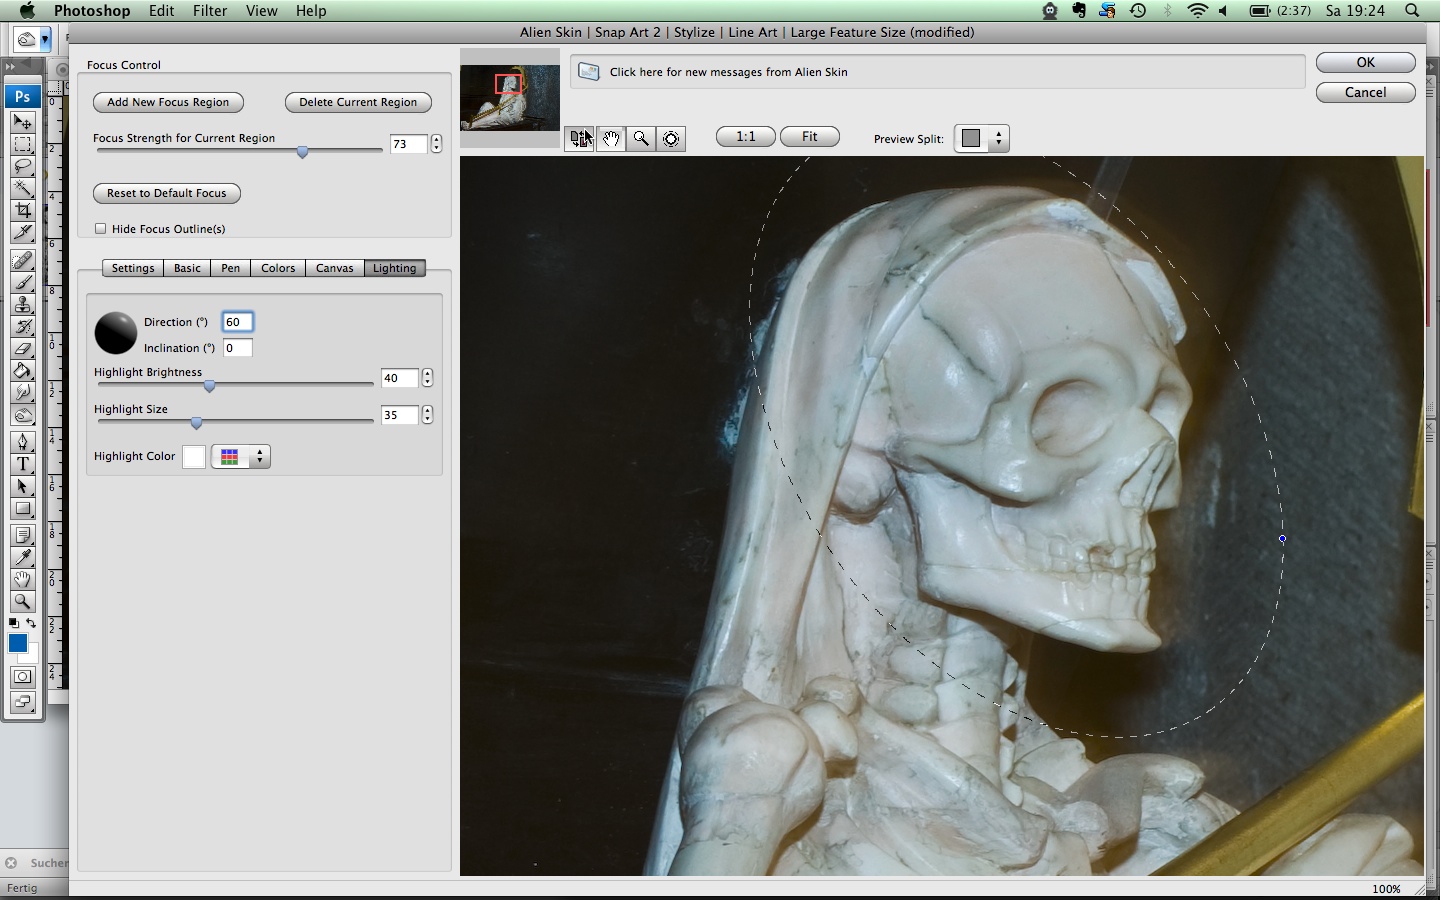This screenshot has height=900, width=1440.
Task: Open Time Machine menu bar icon
Action: pyautogui.click(x=1138, y=11)
